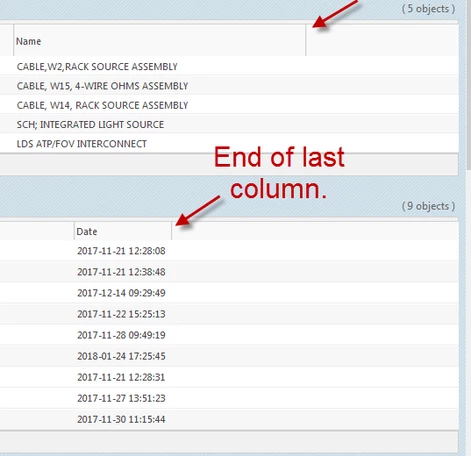Select row CABLE, W14, RACK SOURCE ASSEMBLY

click(x=229, y=105)
